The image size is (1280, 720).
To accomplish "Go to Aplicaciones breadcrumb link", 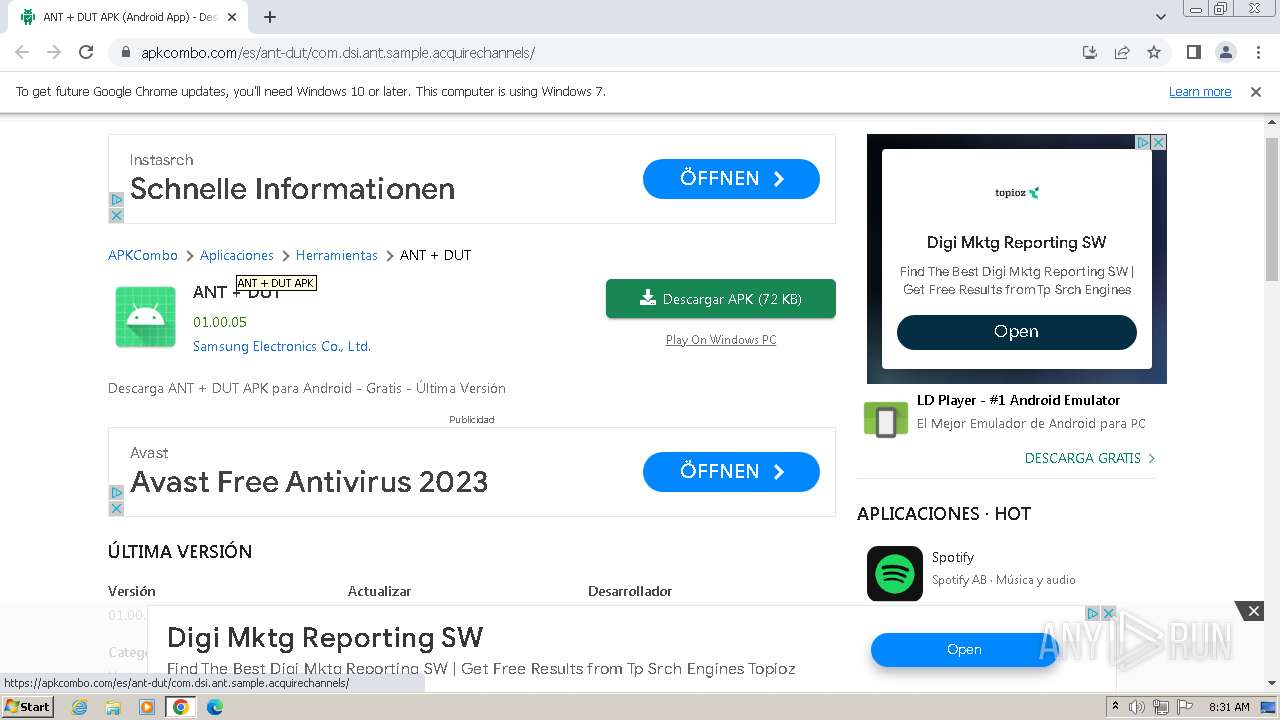I will 237,256.
